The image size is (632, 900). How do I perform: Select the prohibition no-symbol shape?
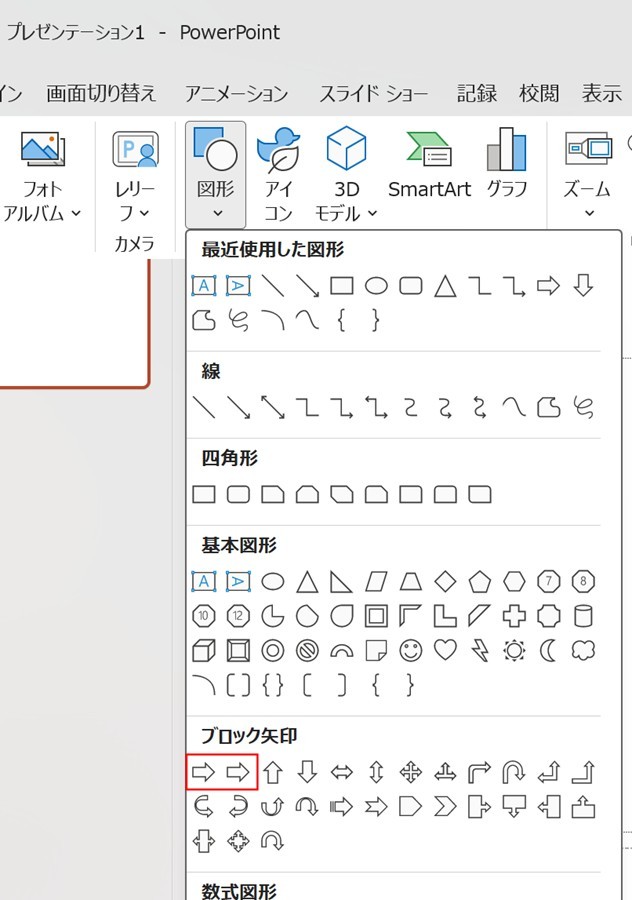click(307, 651)
